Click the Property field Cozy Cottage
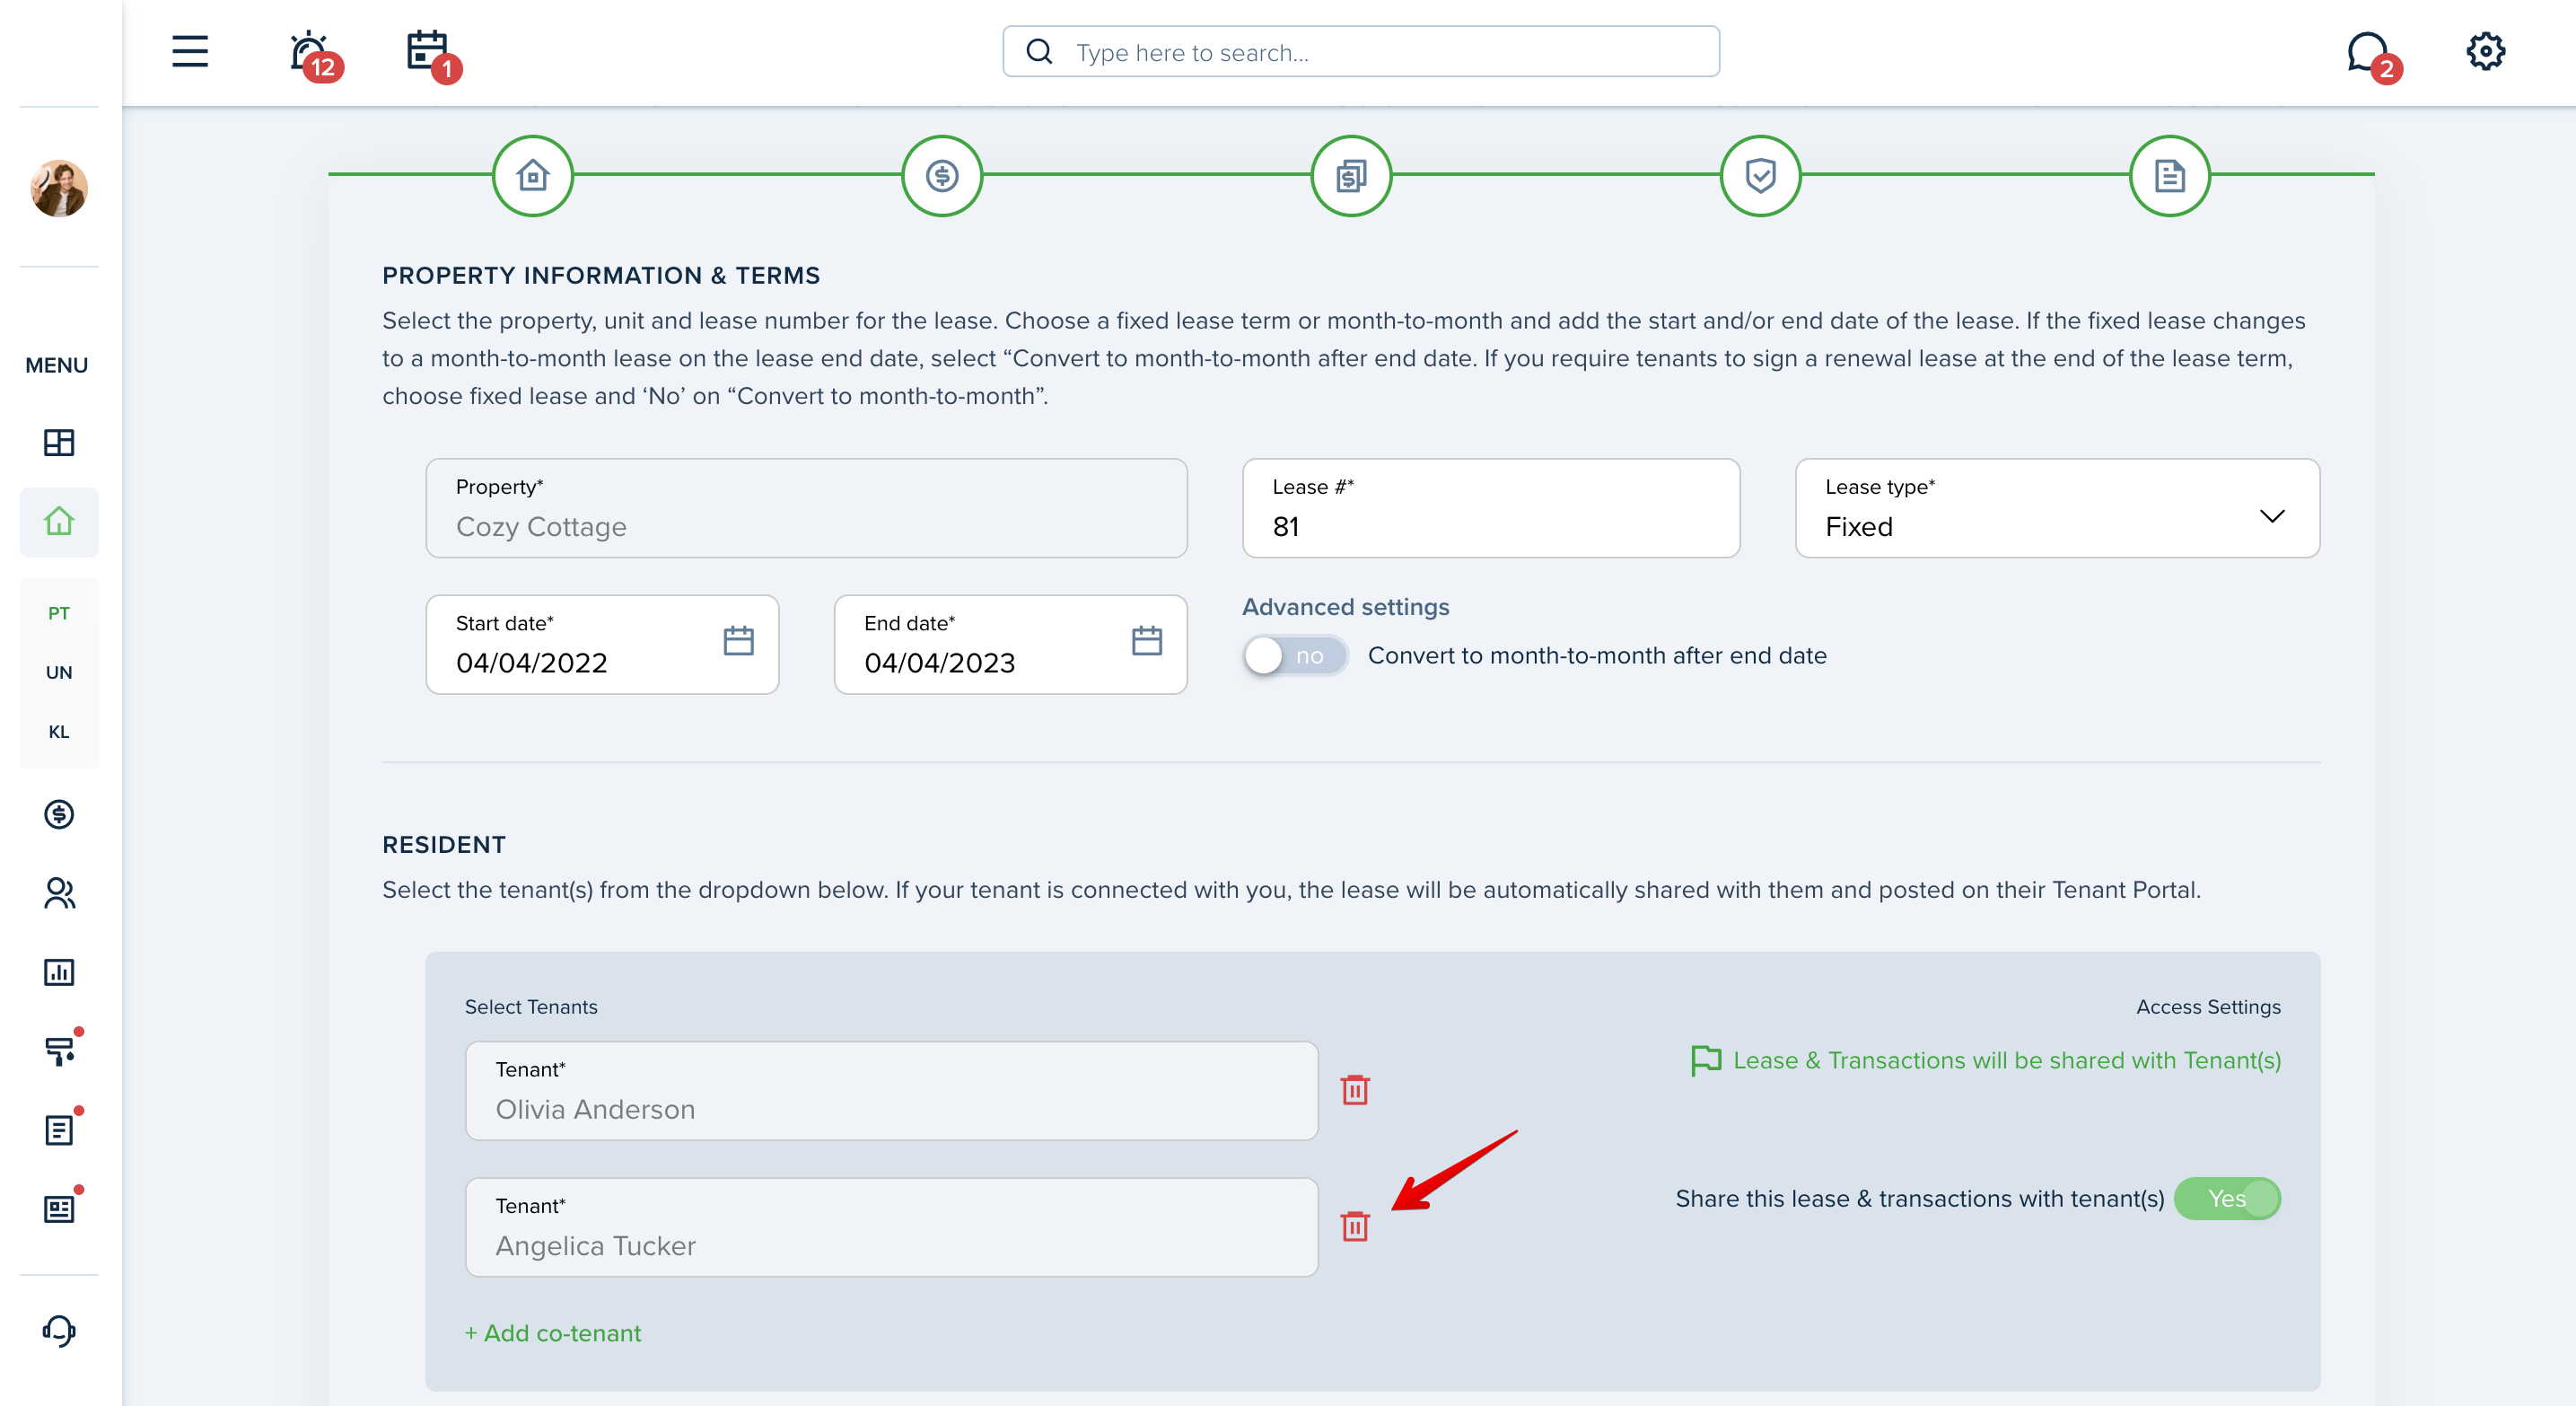Viewport: 2576px width, 1406px height. click(806, 508)
